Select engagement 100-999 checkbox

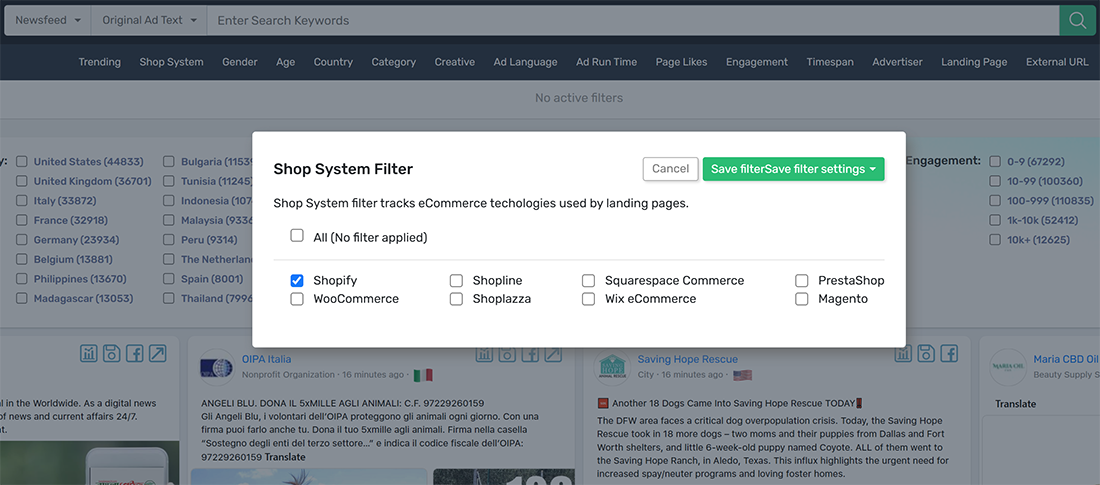pos(995,201)
